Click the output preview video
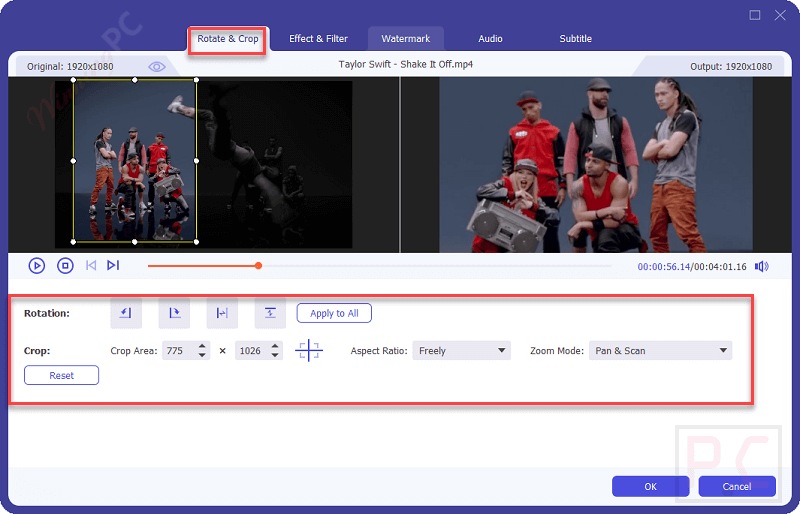 pos(596,164)
